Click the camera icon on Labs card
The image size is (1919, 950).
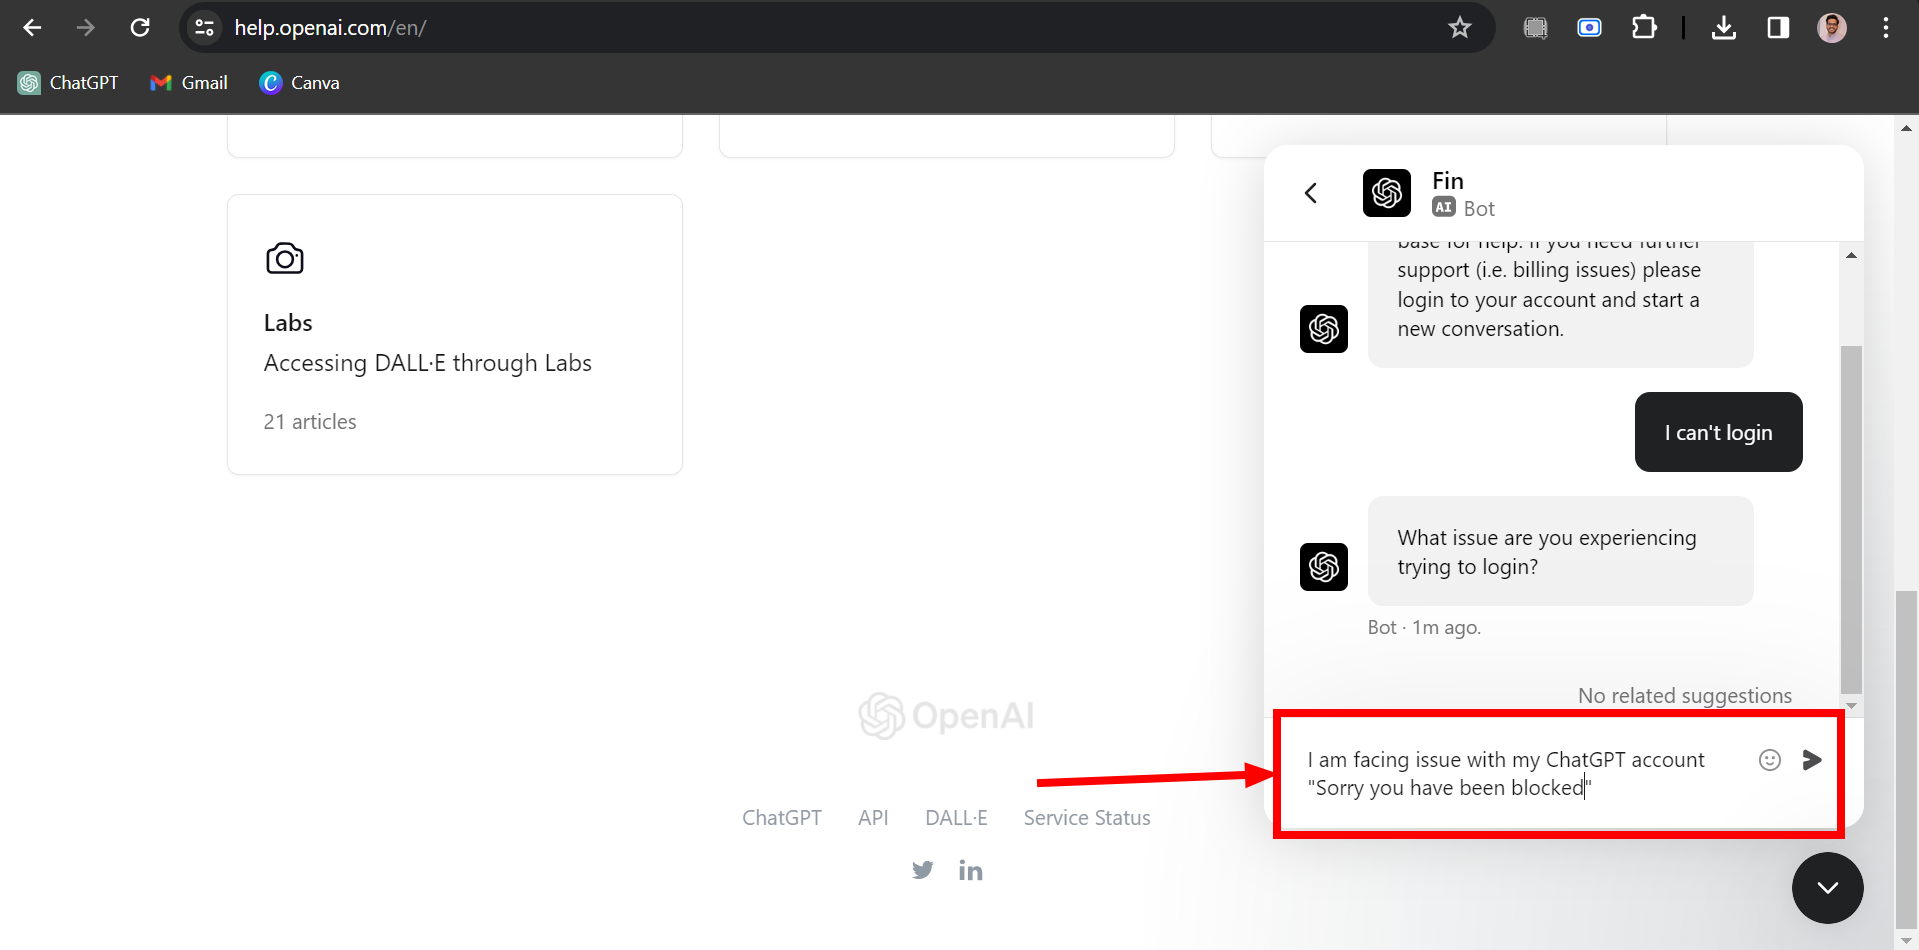click(285, 259)
